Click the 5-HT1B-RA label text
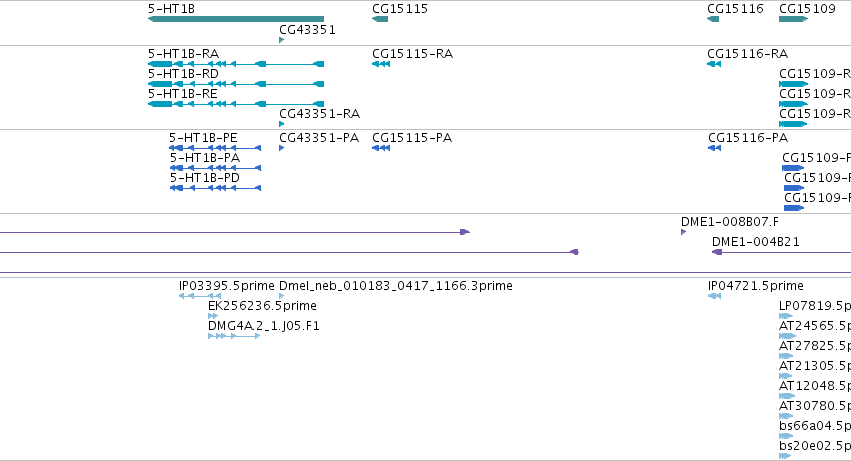This screenshot has height=461, width=851. 183,54
